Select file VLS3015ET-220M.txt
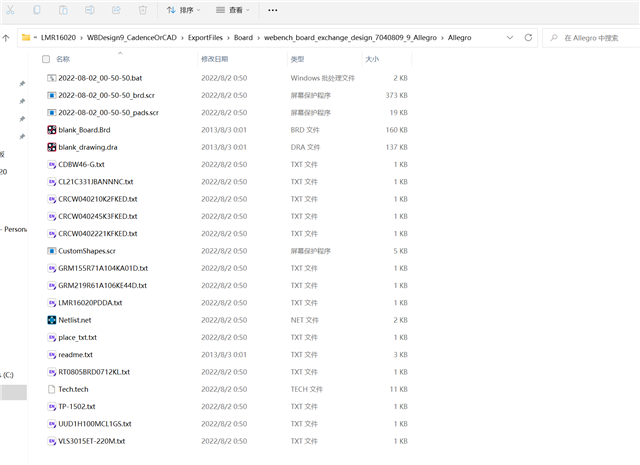This screenshot has height=465, width=640. click(x=92, y=441)
